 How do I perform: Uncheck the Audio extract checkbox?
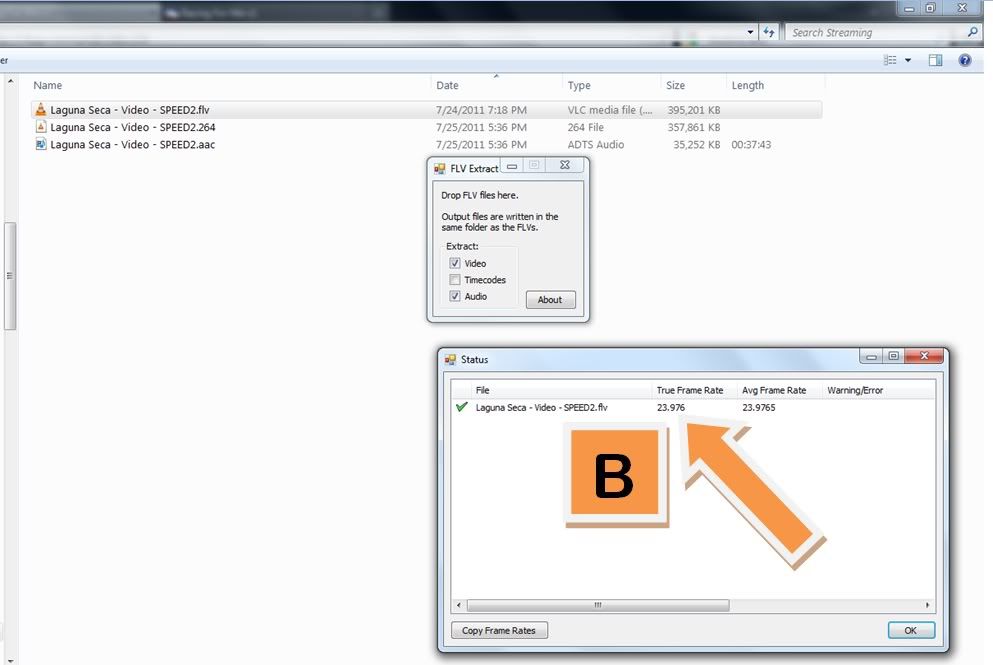[x=455, y=297]
